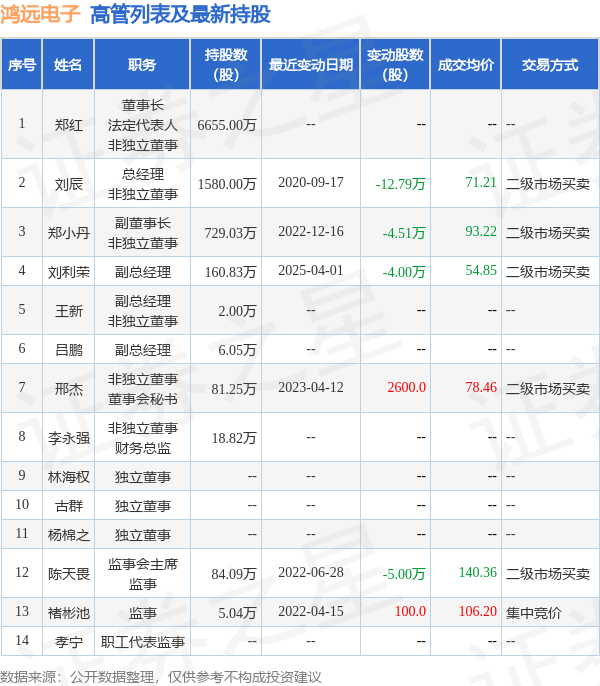
Task: Click the position 监事会主席
Action: [143, 564]
